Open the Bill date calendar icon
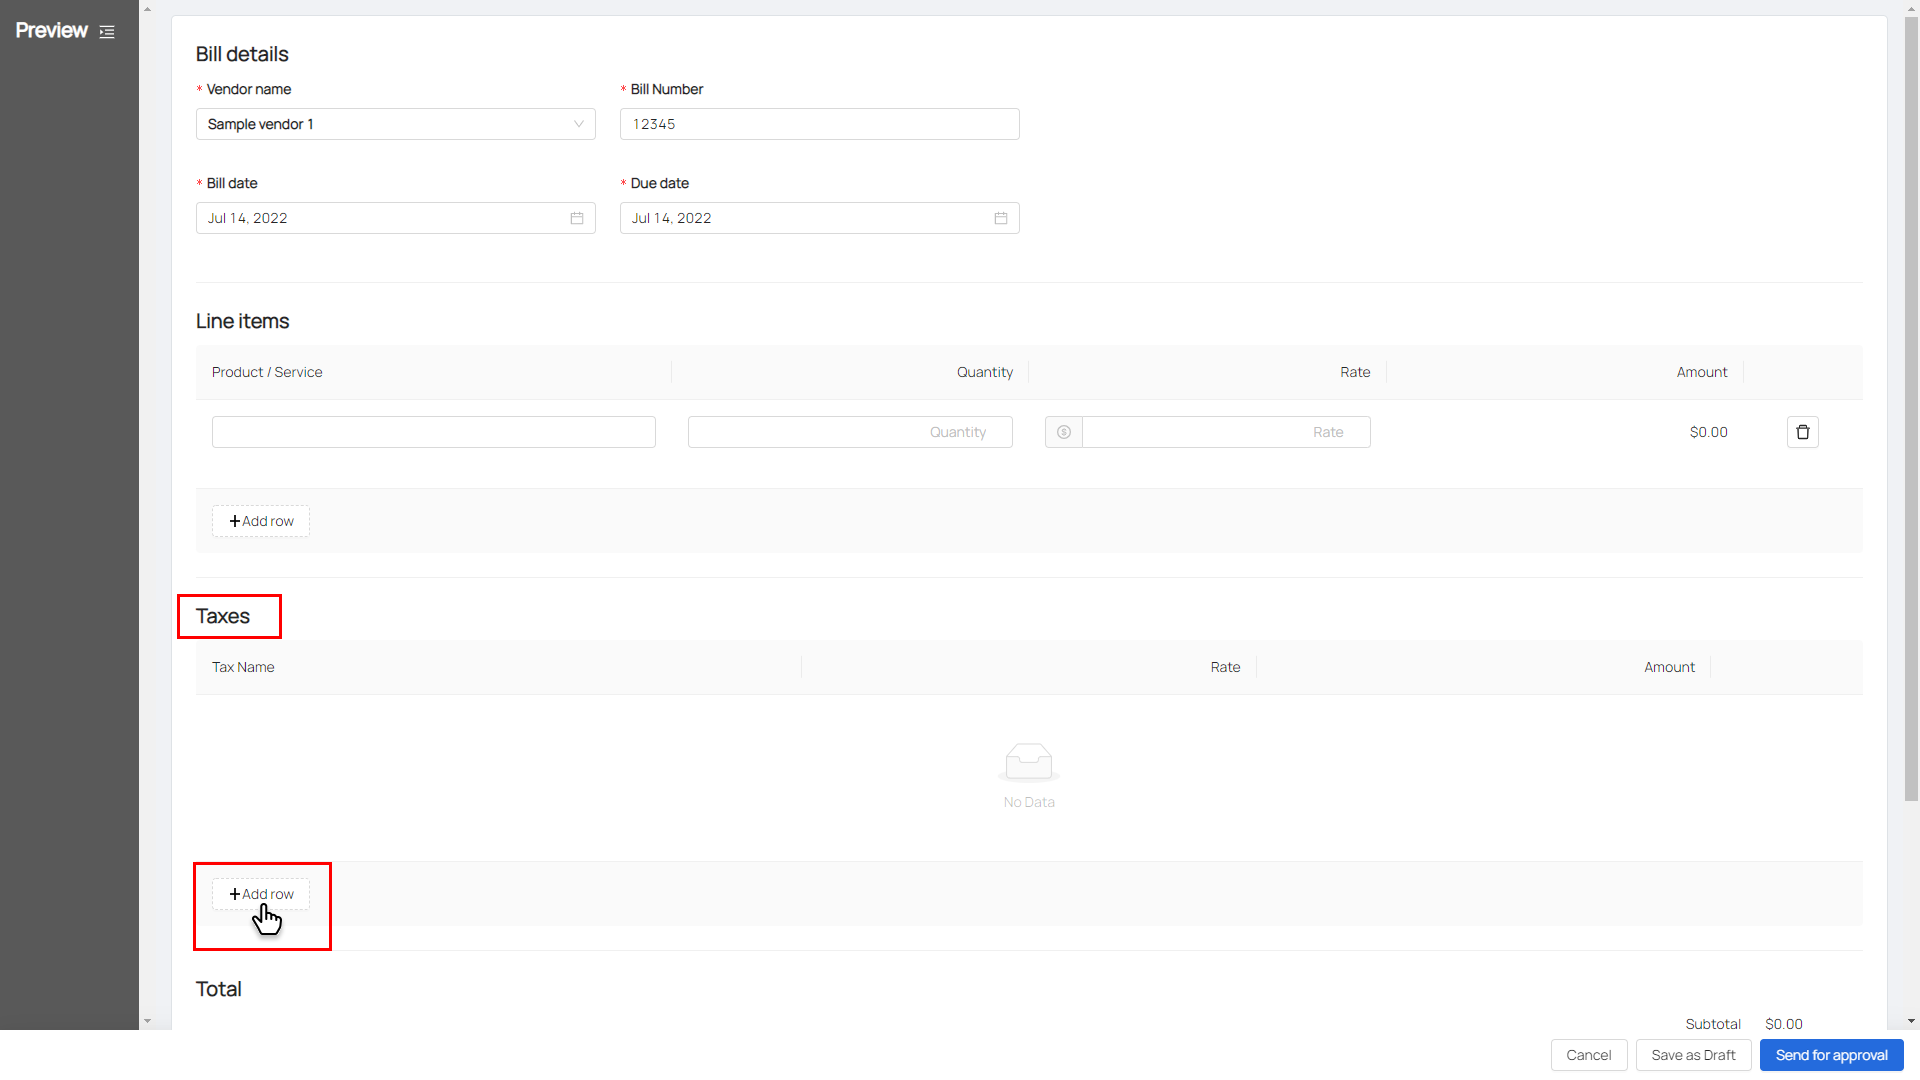The image size is (1920, 1080). tap(577, 218)
